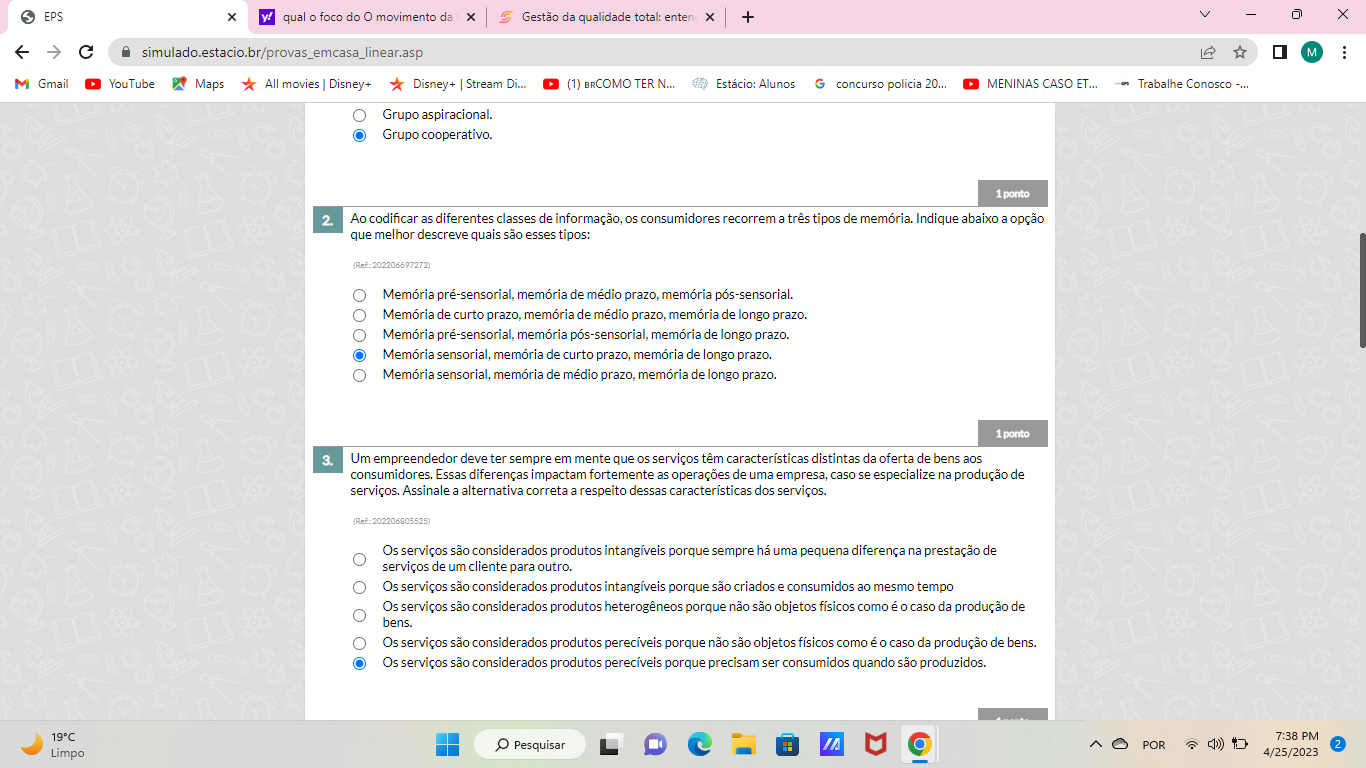Open the Gmail bookmark
This screenshot has width=1366, height=768.
[x=42, y=84]
